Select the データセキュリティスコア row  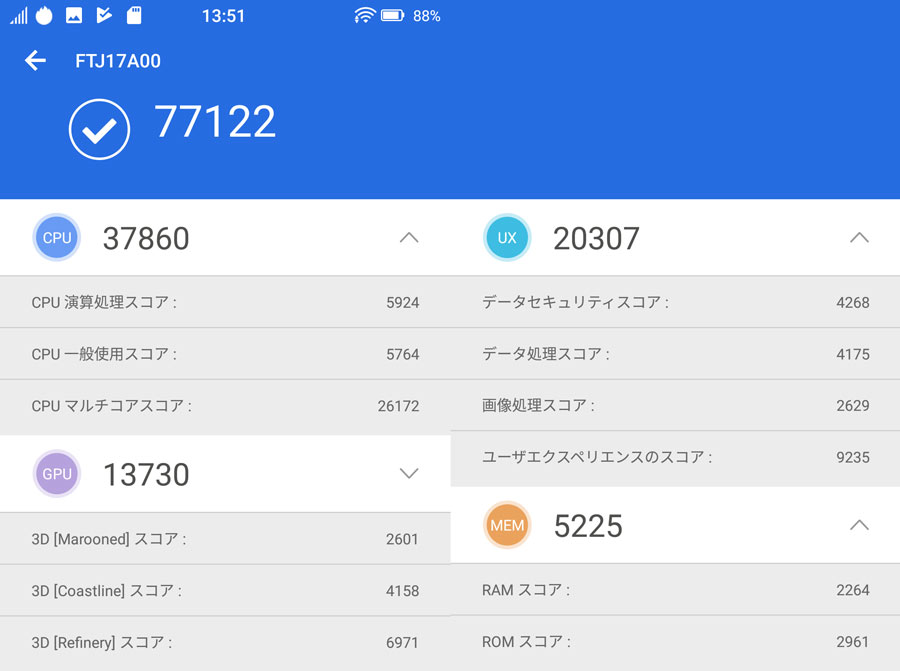pos(676,302)
